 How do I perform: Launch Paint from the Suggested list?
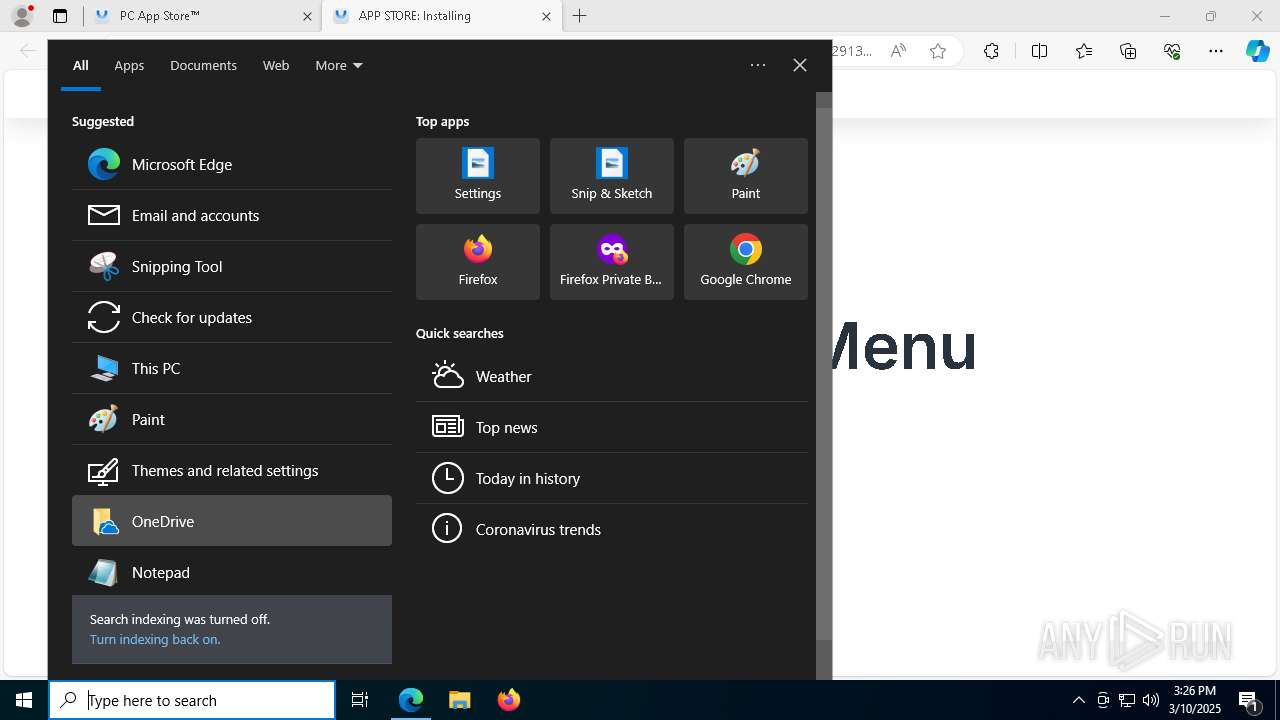pos(232,419)
